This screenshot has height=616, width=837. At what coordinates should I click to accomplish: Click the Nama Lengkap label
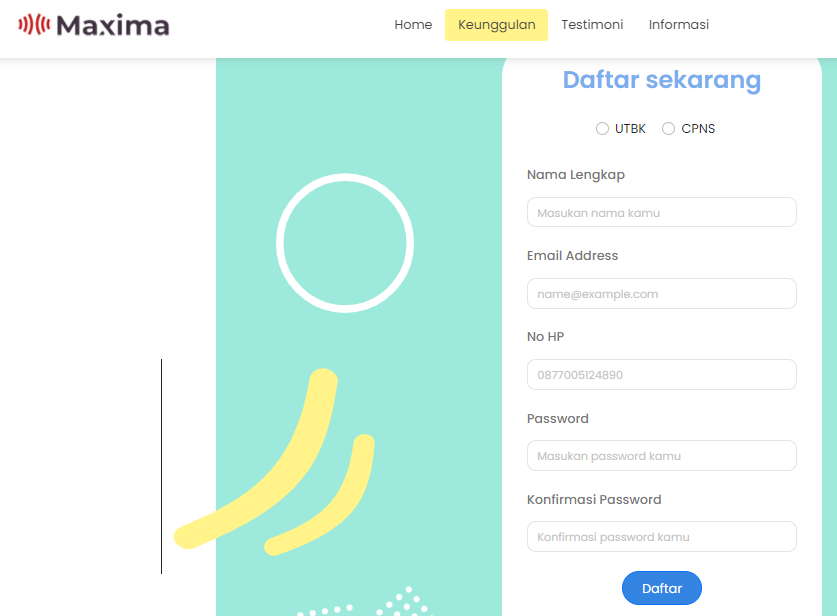pos(575,175)
